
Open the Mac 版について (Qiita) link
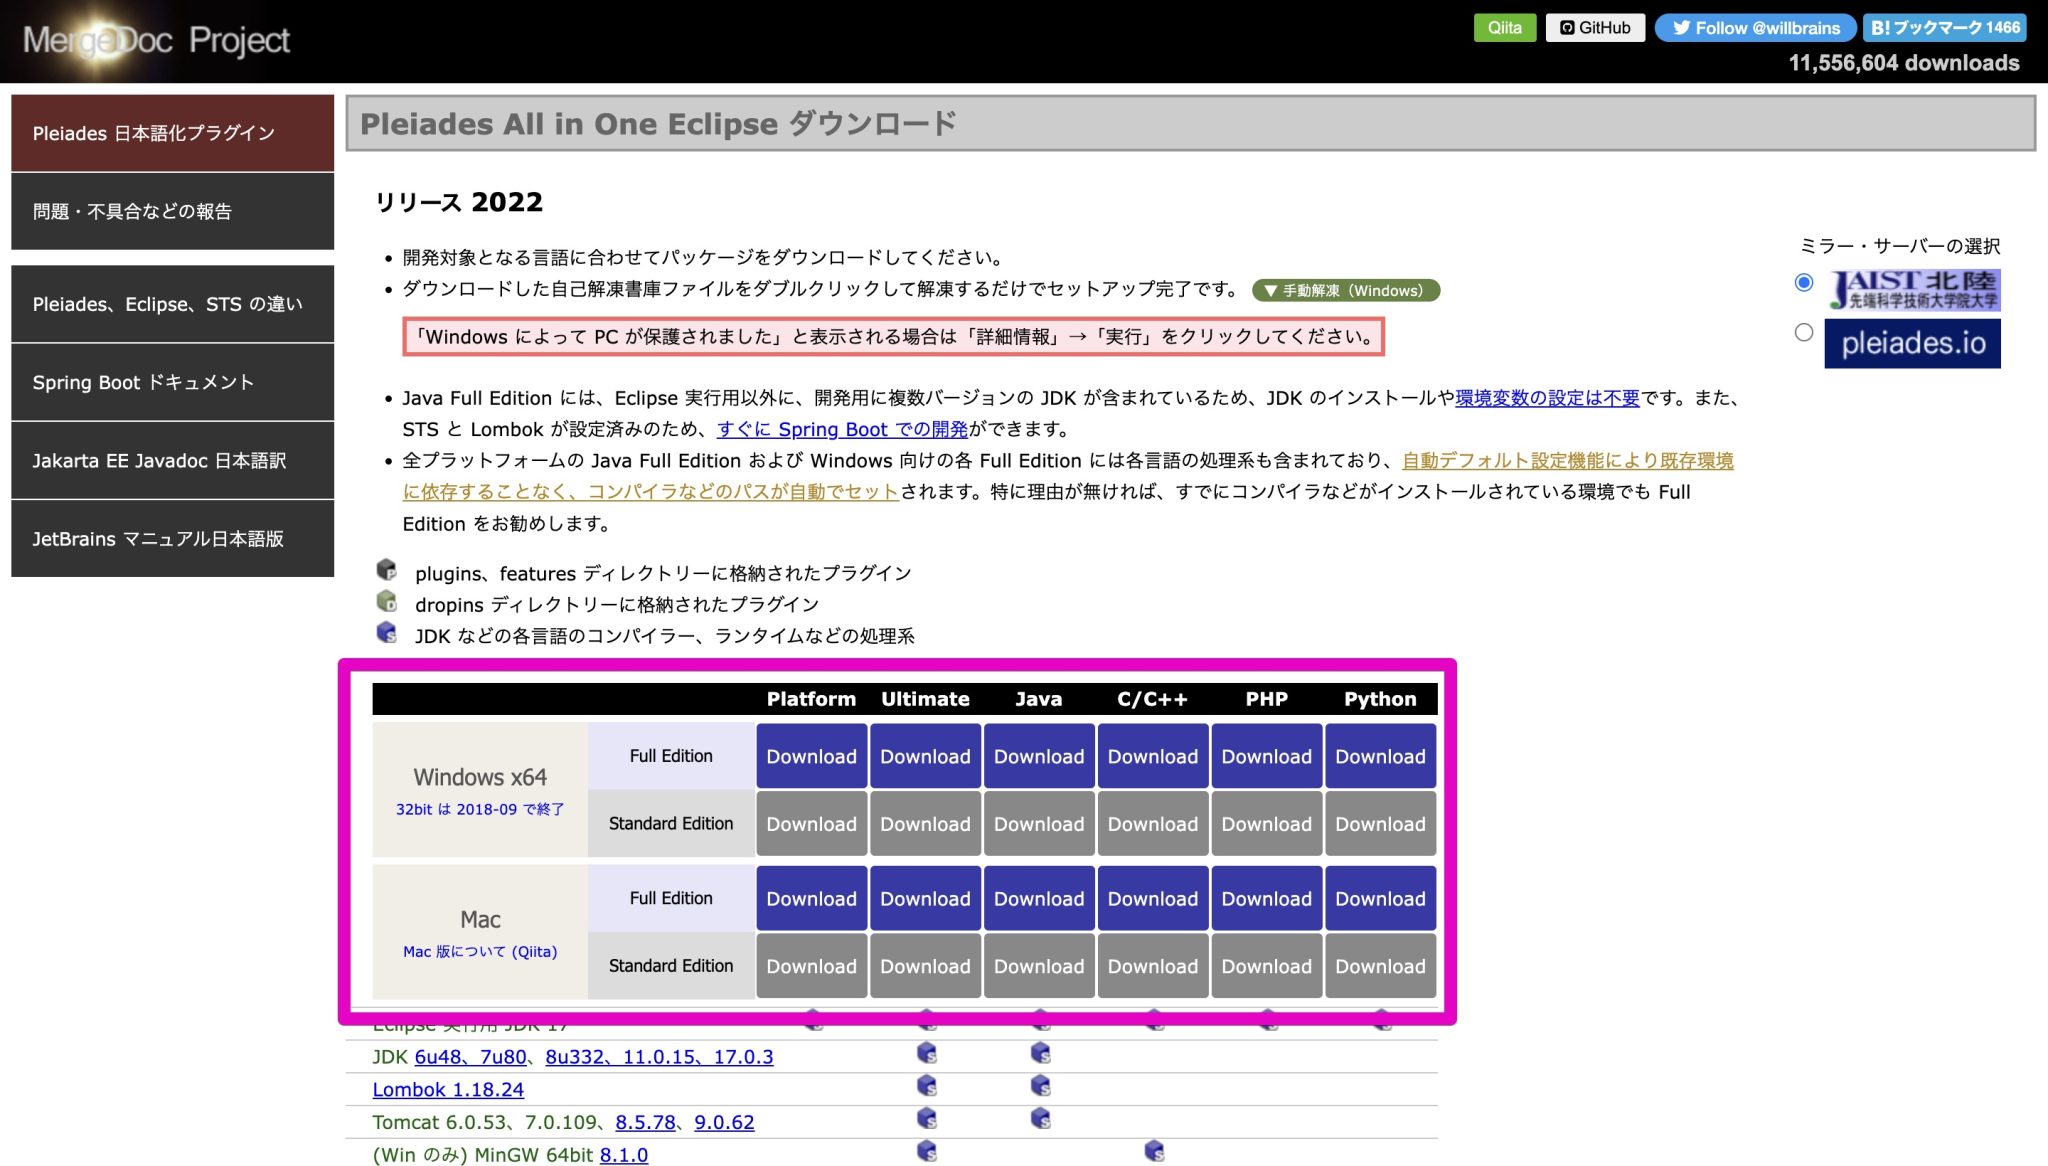[x=480, y=951]
